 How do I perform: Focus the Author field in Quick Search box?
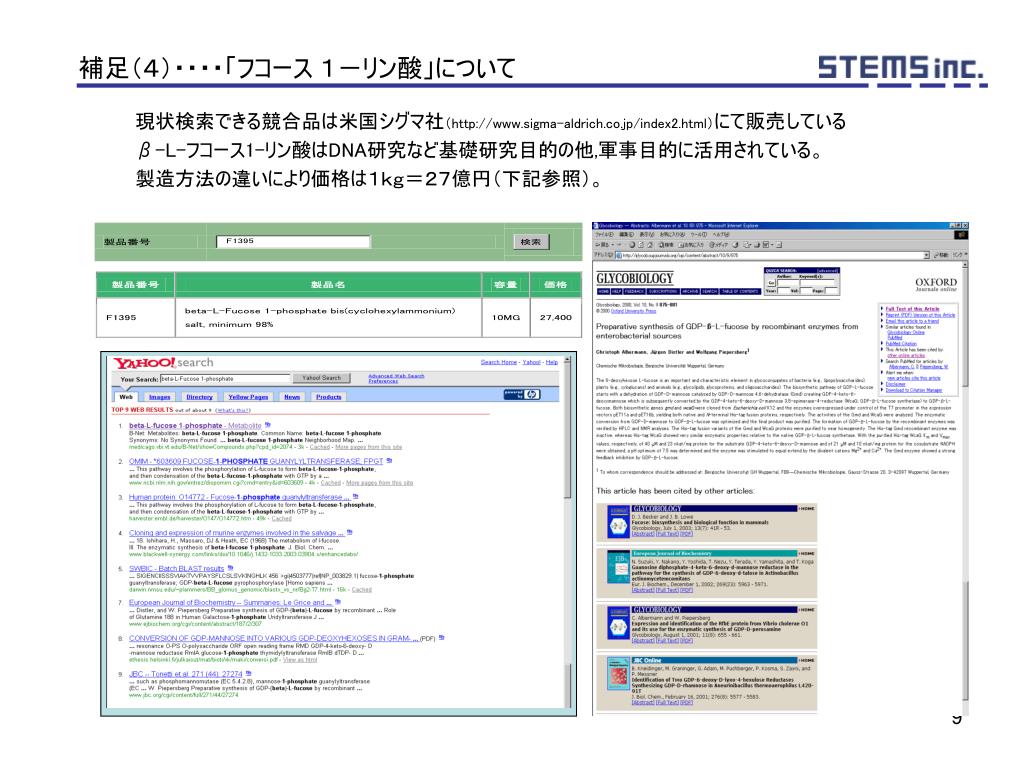coord(787,283)
